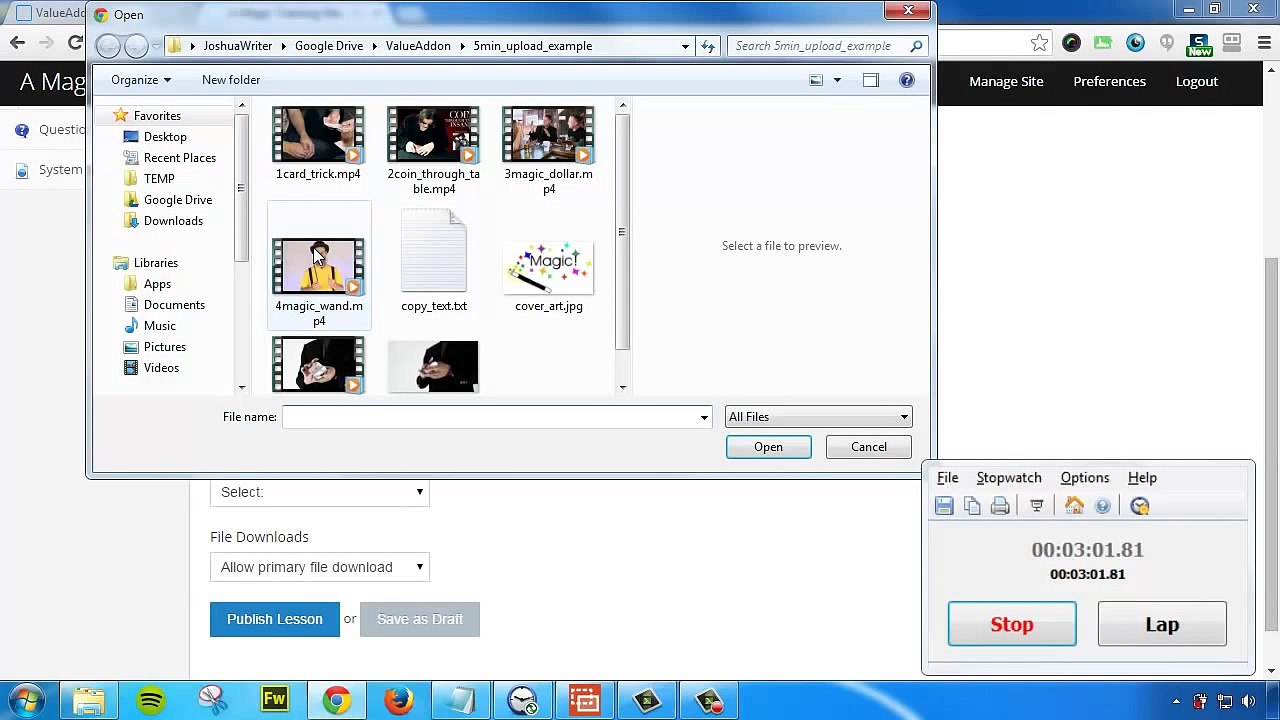The image size is (1280, 720).
Task: Launch Firefox from the taskbar
Action: tap(399, 700)
